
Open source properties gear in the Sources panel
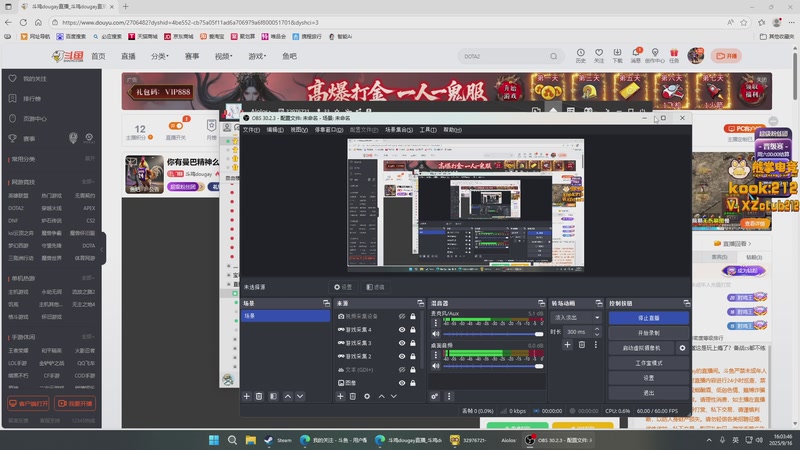click(367, 396)
